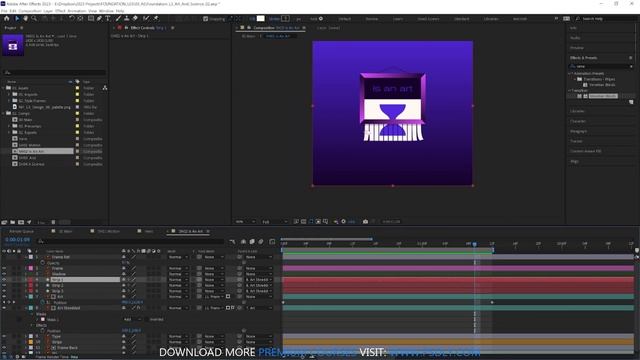The image size is (640, 360).
Task: Select the Eraser tool
Action: (x=135, y=18)
